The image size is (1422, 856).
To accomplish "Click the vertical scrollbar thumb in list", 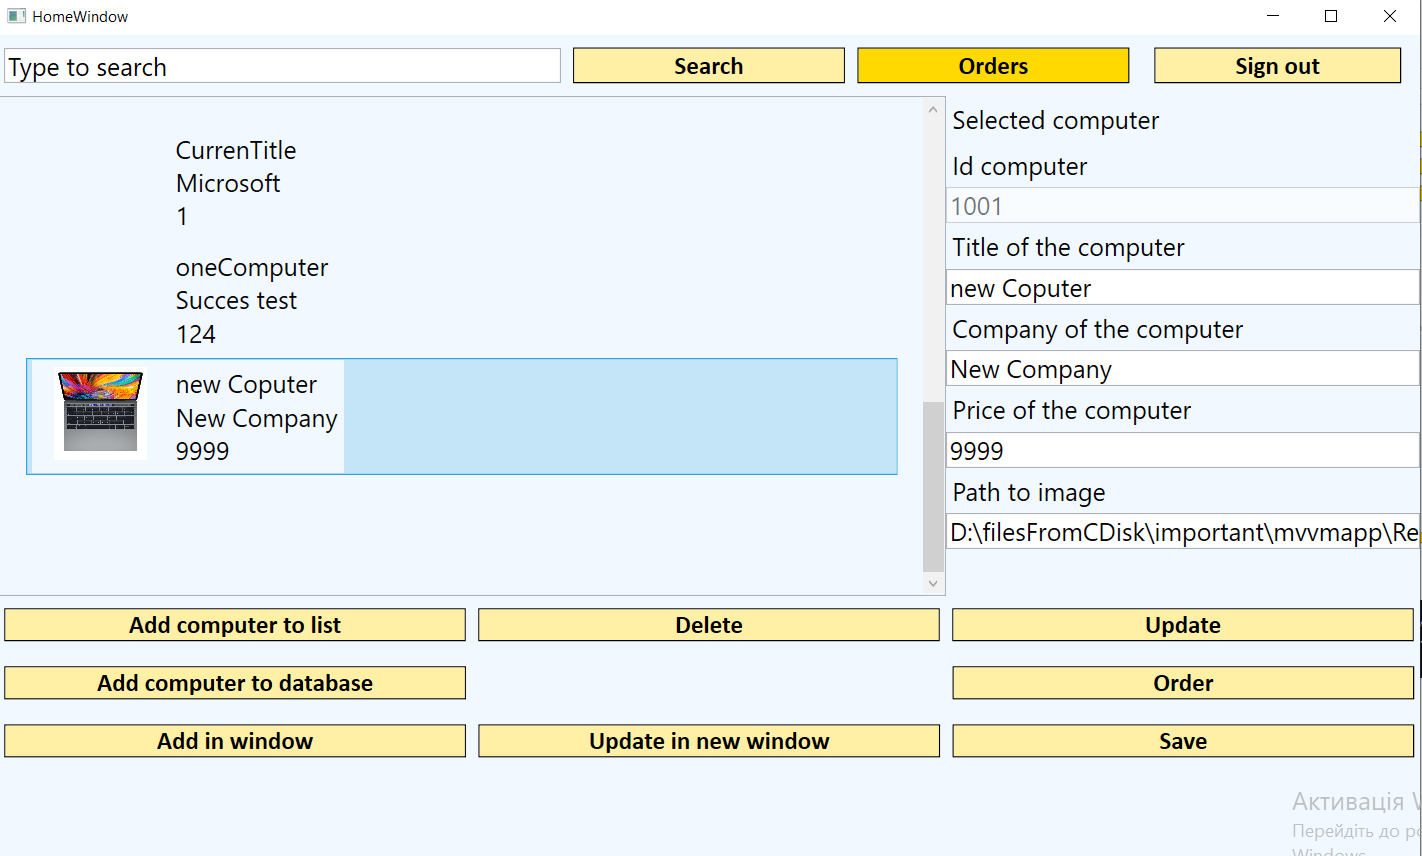I will [x=933, y=486].
